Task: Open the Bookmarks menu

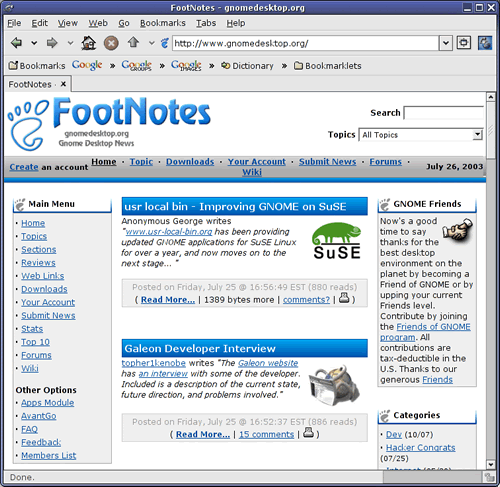Action: 163,23
